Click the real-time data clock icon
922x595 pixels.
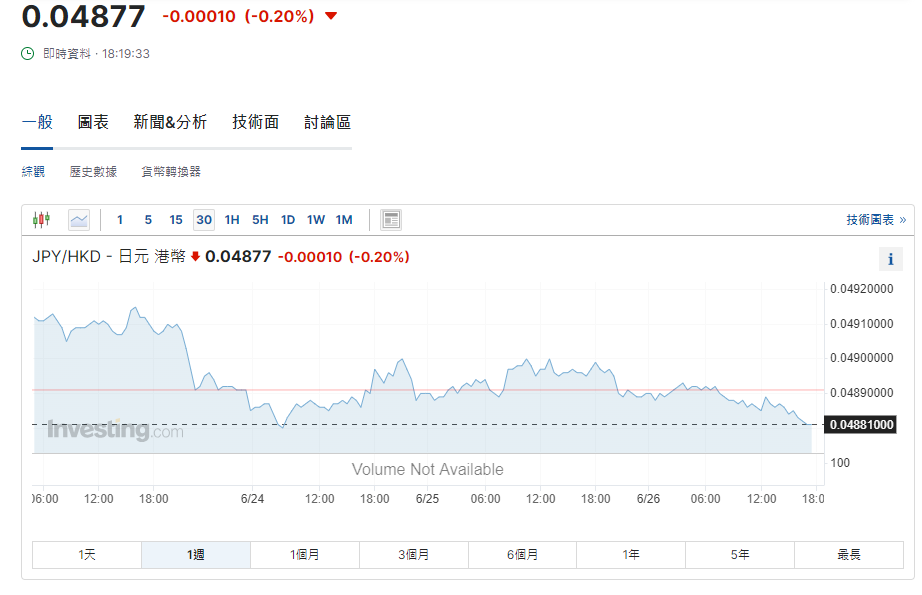pos(28,53)
